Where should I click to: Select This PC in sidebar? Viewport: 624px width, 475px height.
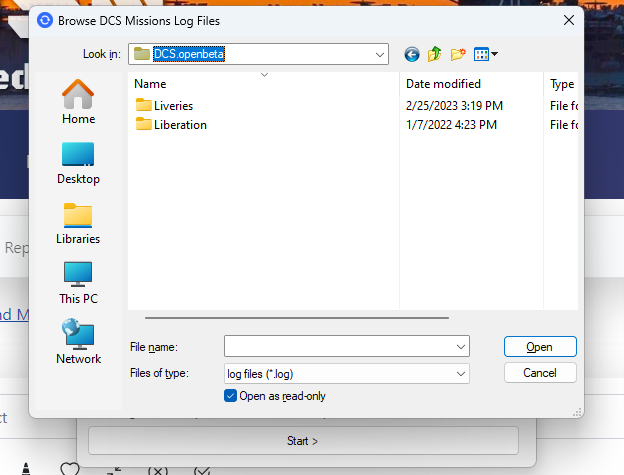(x=78, y=283)
